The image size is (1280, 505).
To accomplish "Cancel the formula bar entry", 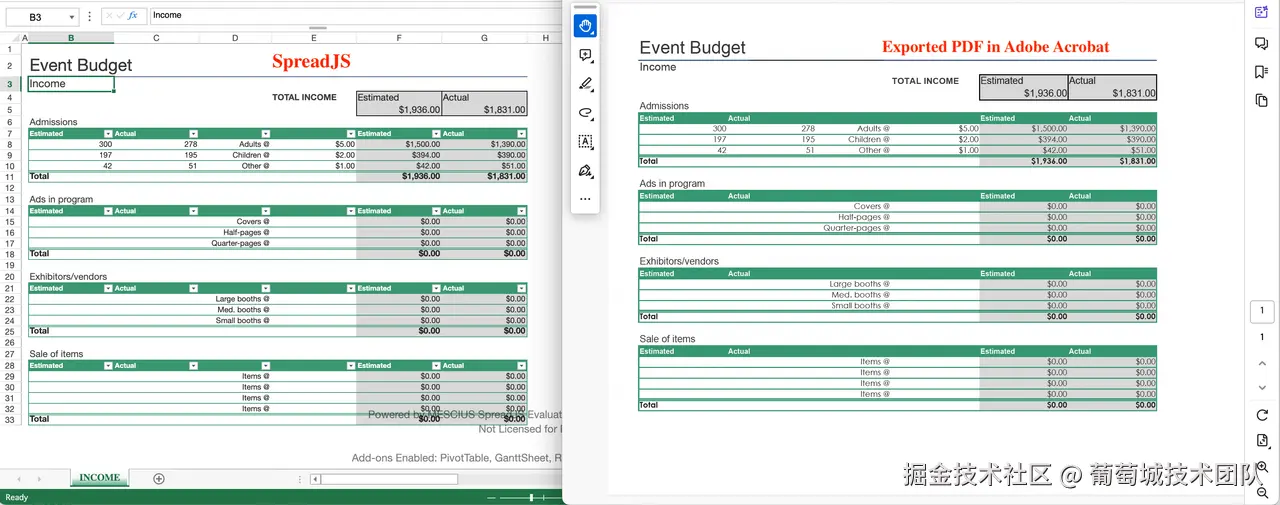I will (x=109, y=16).
